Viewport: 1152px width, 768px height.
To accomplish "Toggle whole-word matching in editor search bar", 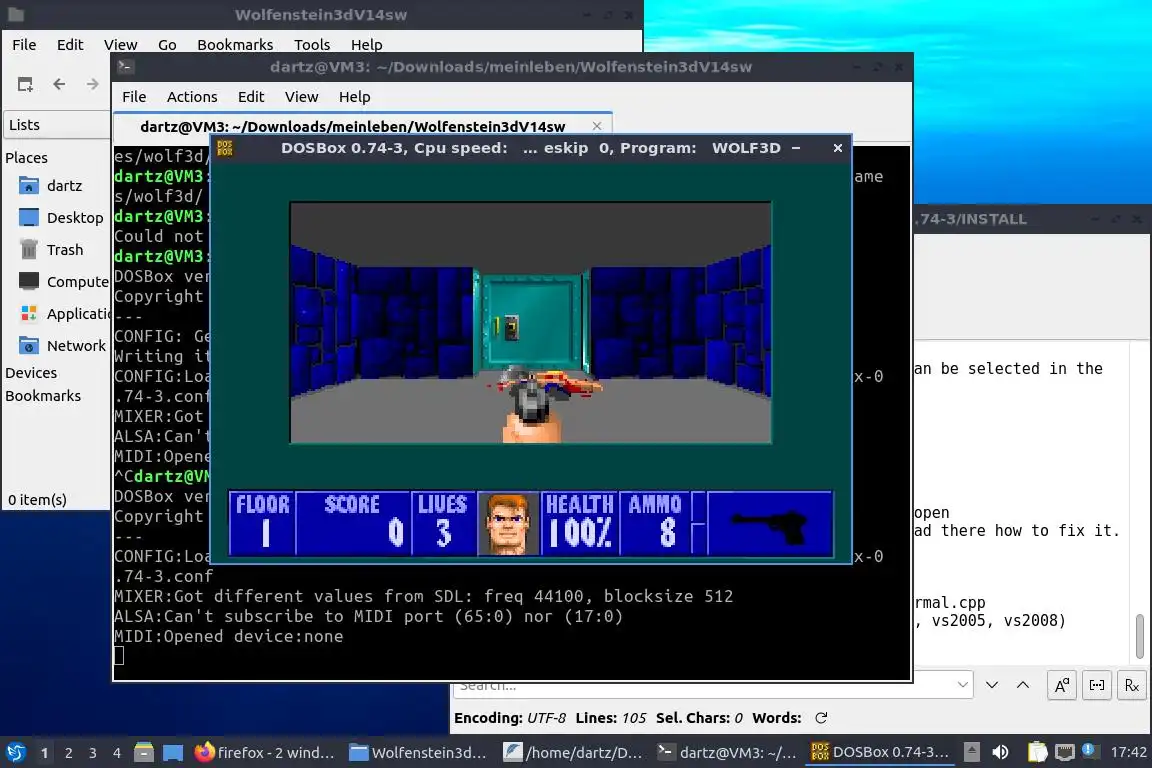I will point(1097,685).
